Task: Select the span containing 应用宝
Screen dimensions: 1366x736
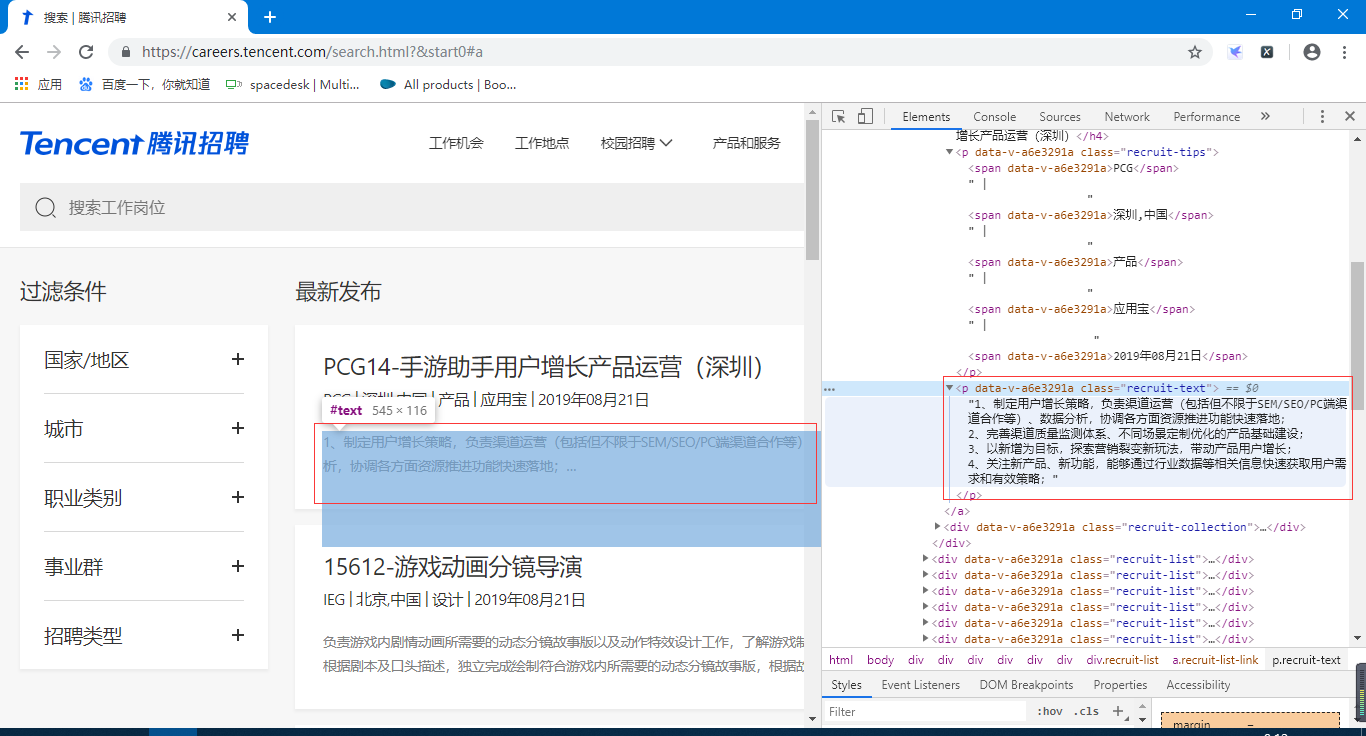Action: click(1081, 309)
